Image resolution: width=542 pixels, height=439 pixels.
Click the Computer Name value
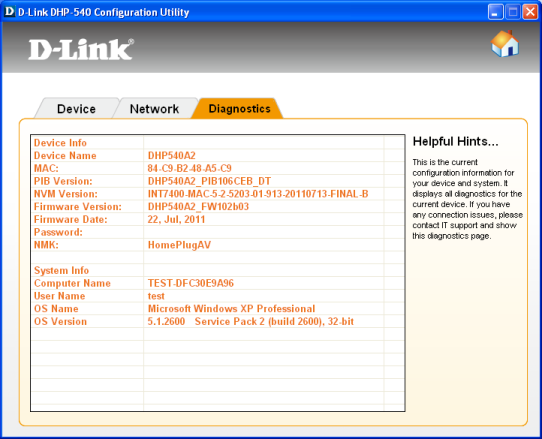(190, 283)
